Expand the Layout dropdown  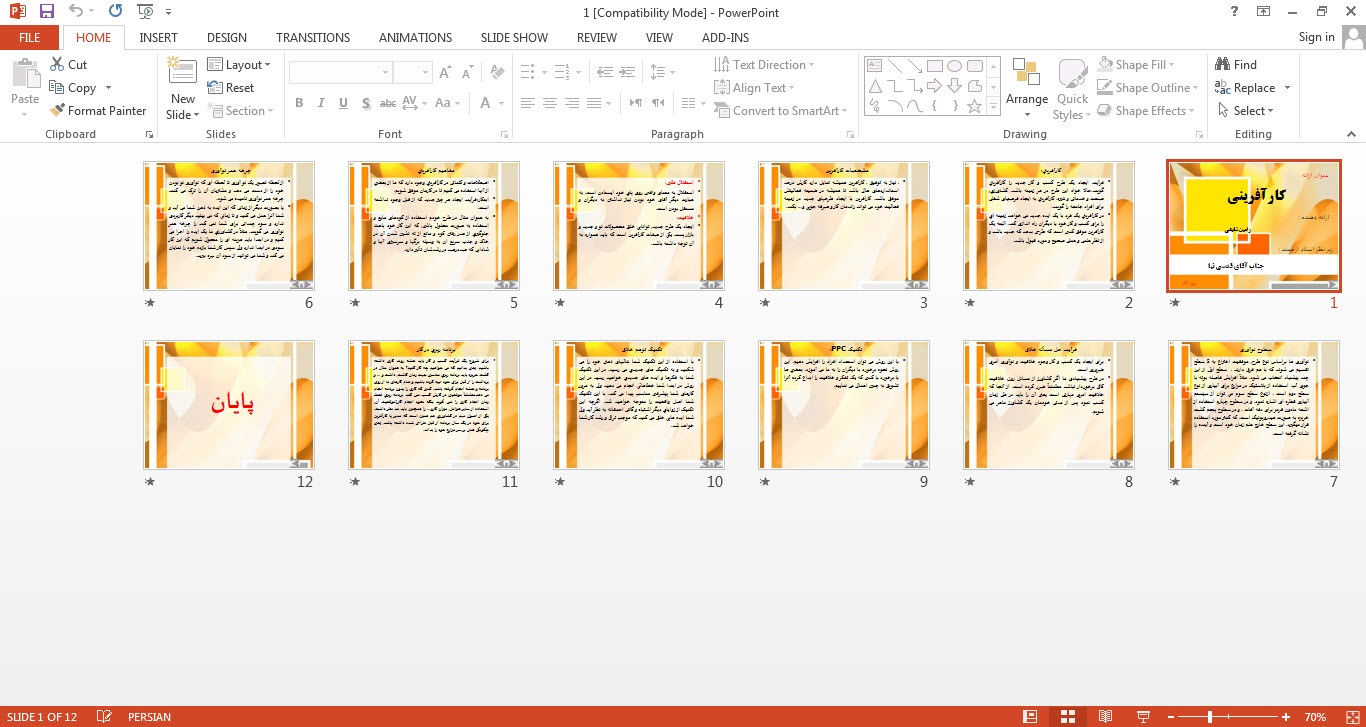coord(240,65)
